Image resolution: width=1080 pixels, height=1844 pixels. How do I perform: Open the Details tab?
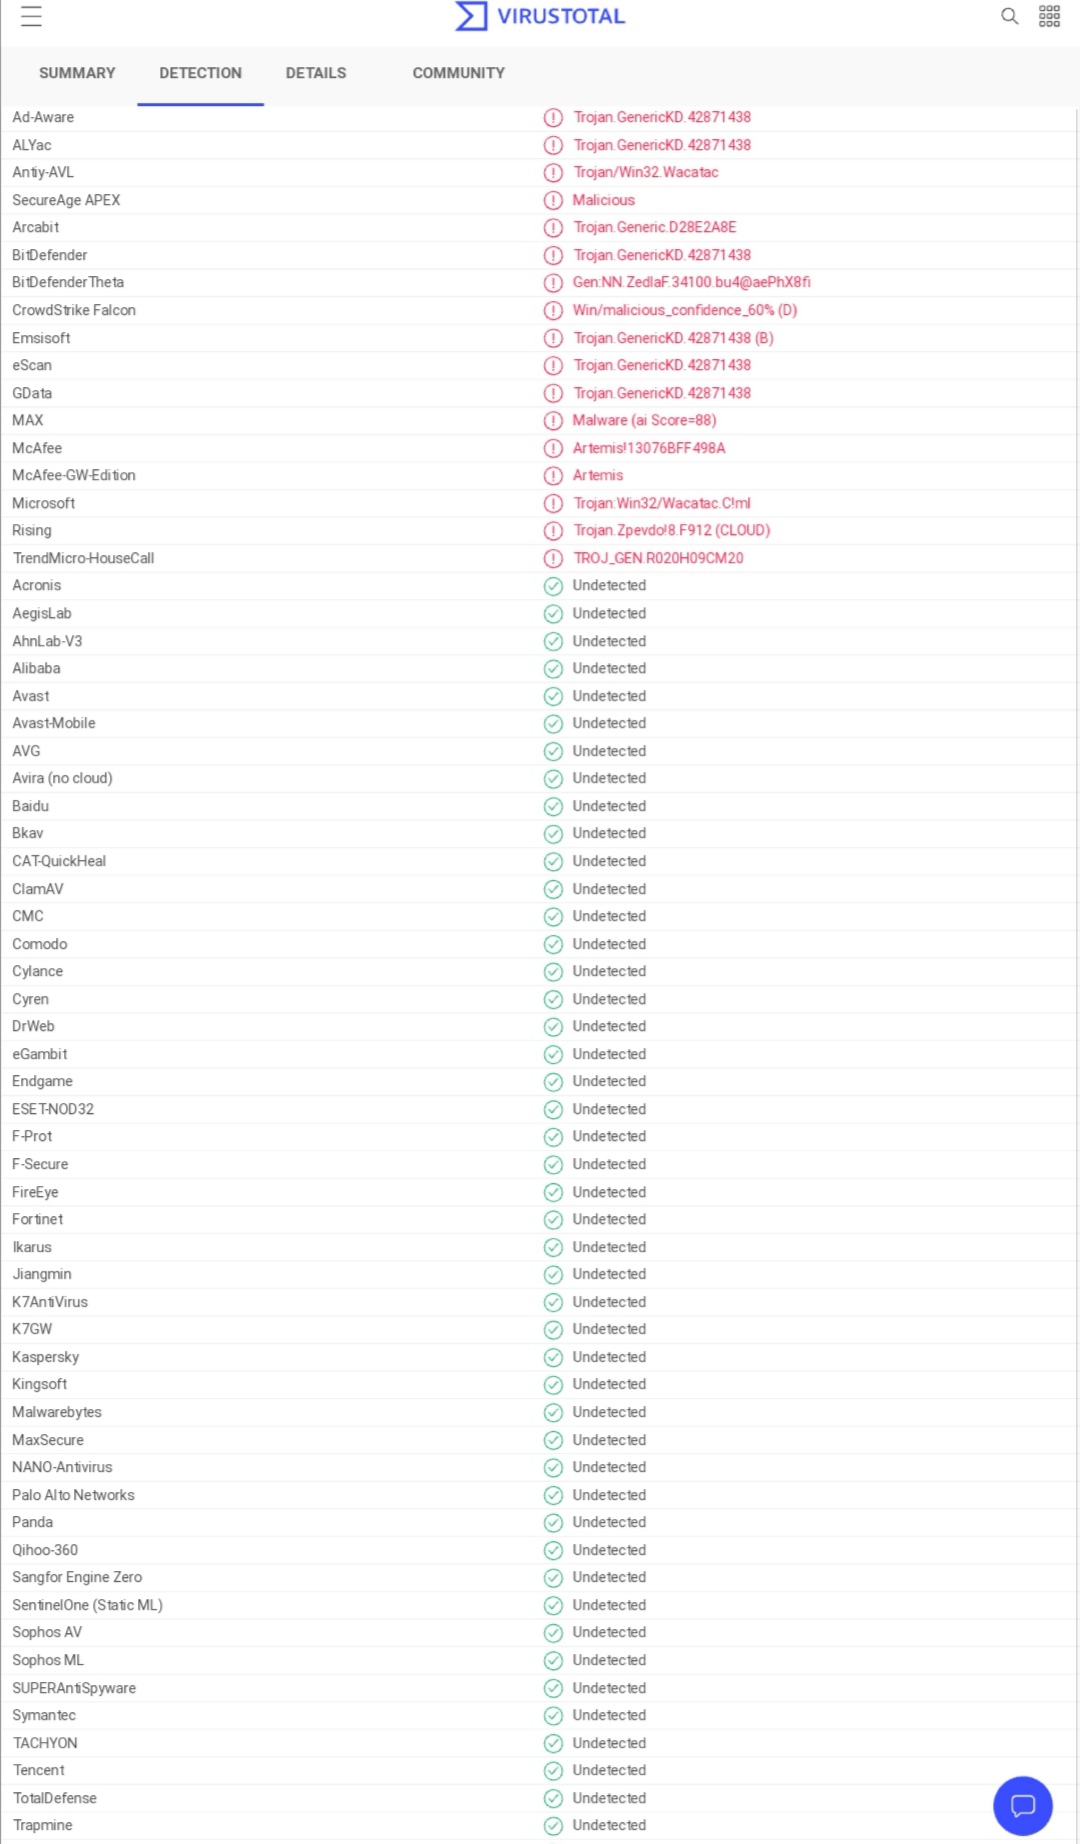click(316, 73)
